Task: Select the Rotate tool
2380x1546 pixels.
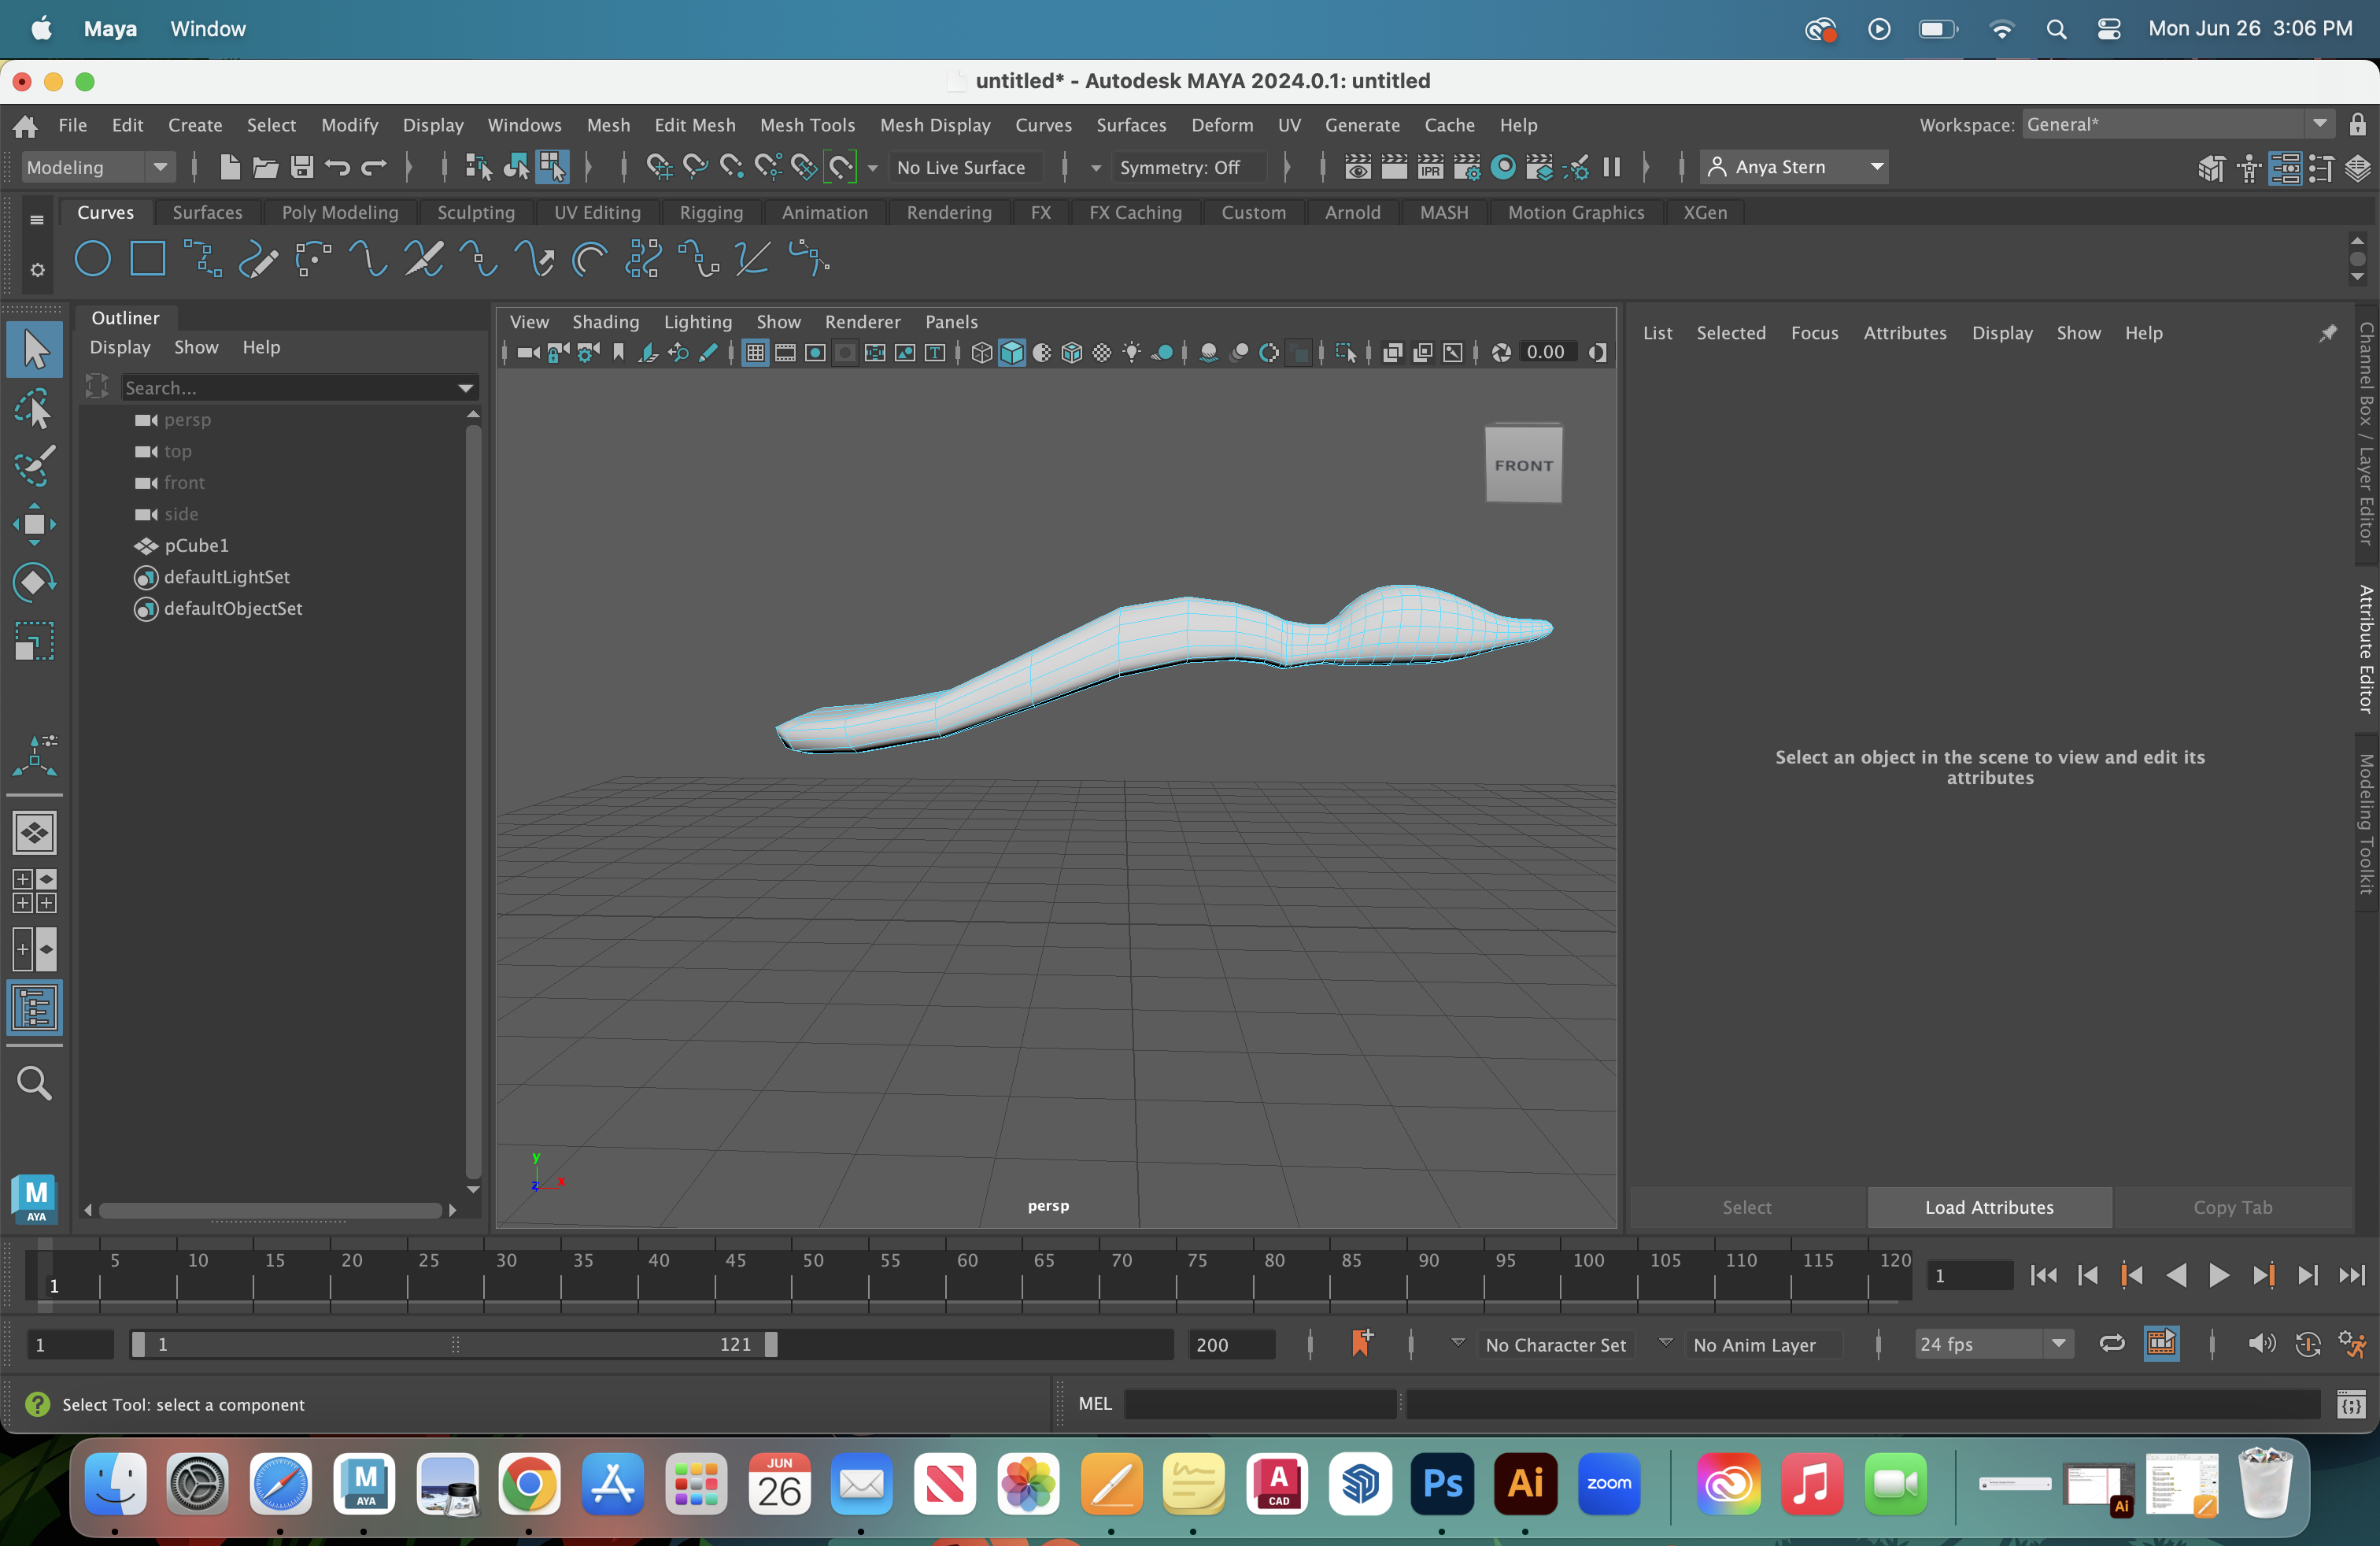Action: tap(35, 582)
